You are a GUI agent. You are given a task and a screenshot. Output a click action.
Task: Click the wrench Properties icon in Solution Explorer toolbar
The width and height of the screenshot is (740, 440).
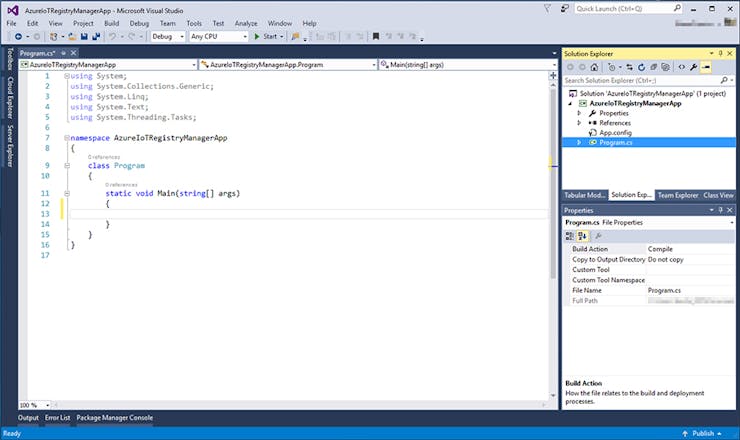(x=693, y=67)
